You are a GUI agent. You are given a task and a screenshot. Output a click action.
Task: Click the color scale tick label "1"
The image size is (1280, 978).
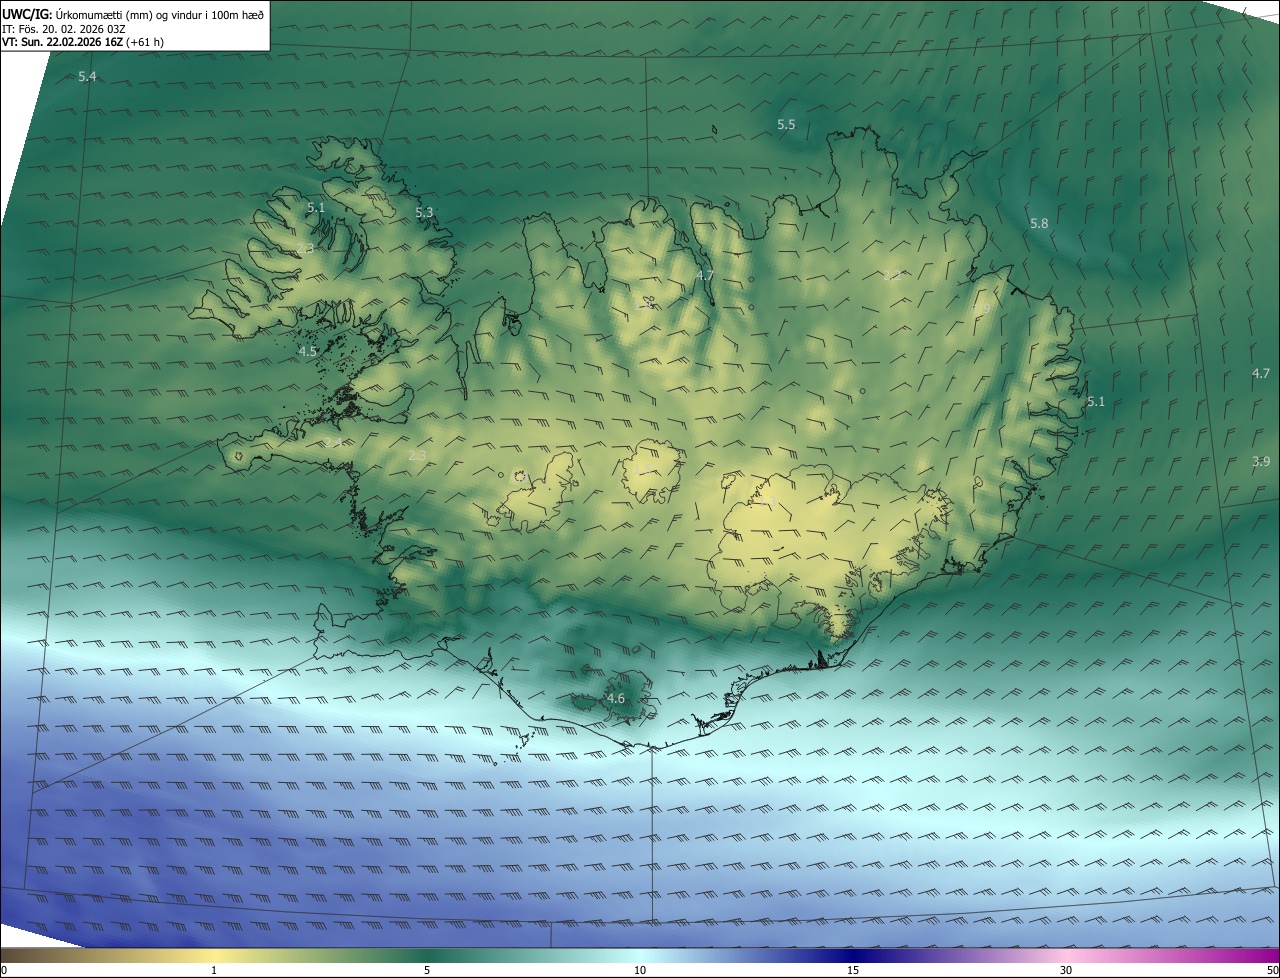tap(214, 970)
